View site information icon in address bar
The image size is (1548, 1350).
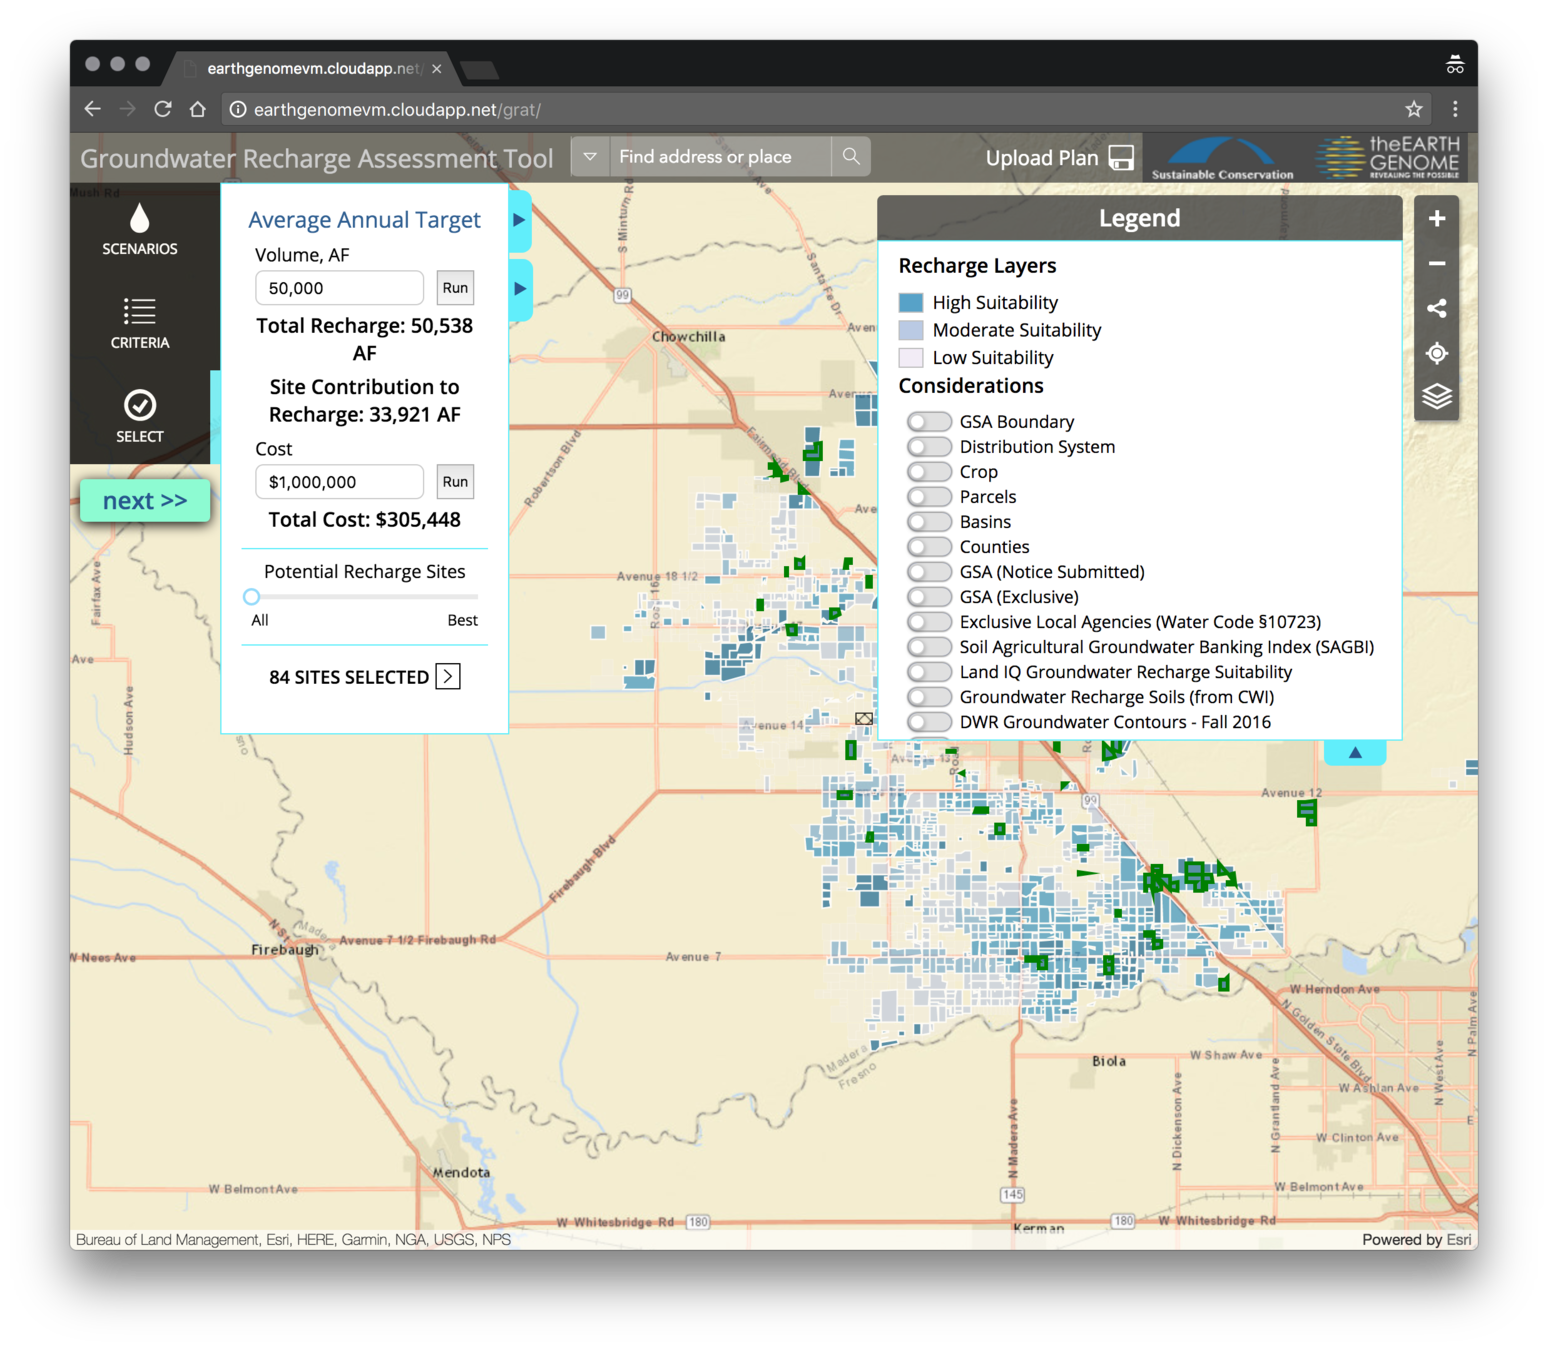point(238,109)
